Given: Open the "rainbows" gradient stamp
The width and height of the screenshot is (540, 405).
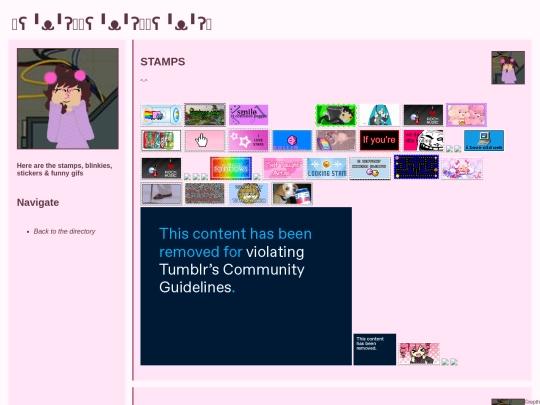Looking at the screenshot, I should [231, 168].
